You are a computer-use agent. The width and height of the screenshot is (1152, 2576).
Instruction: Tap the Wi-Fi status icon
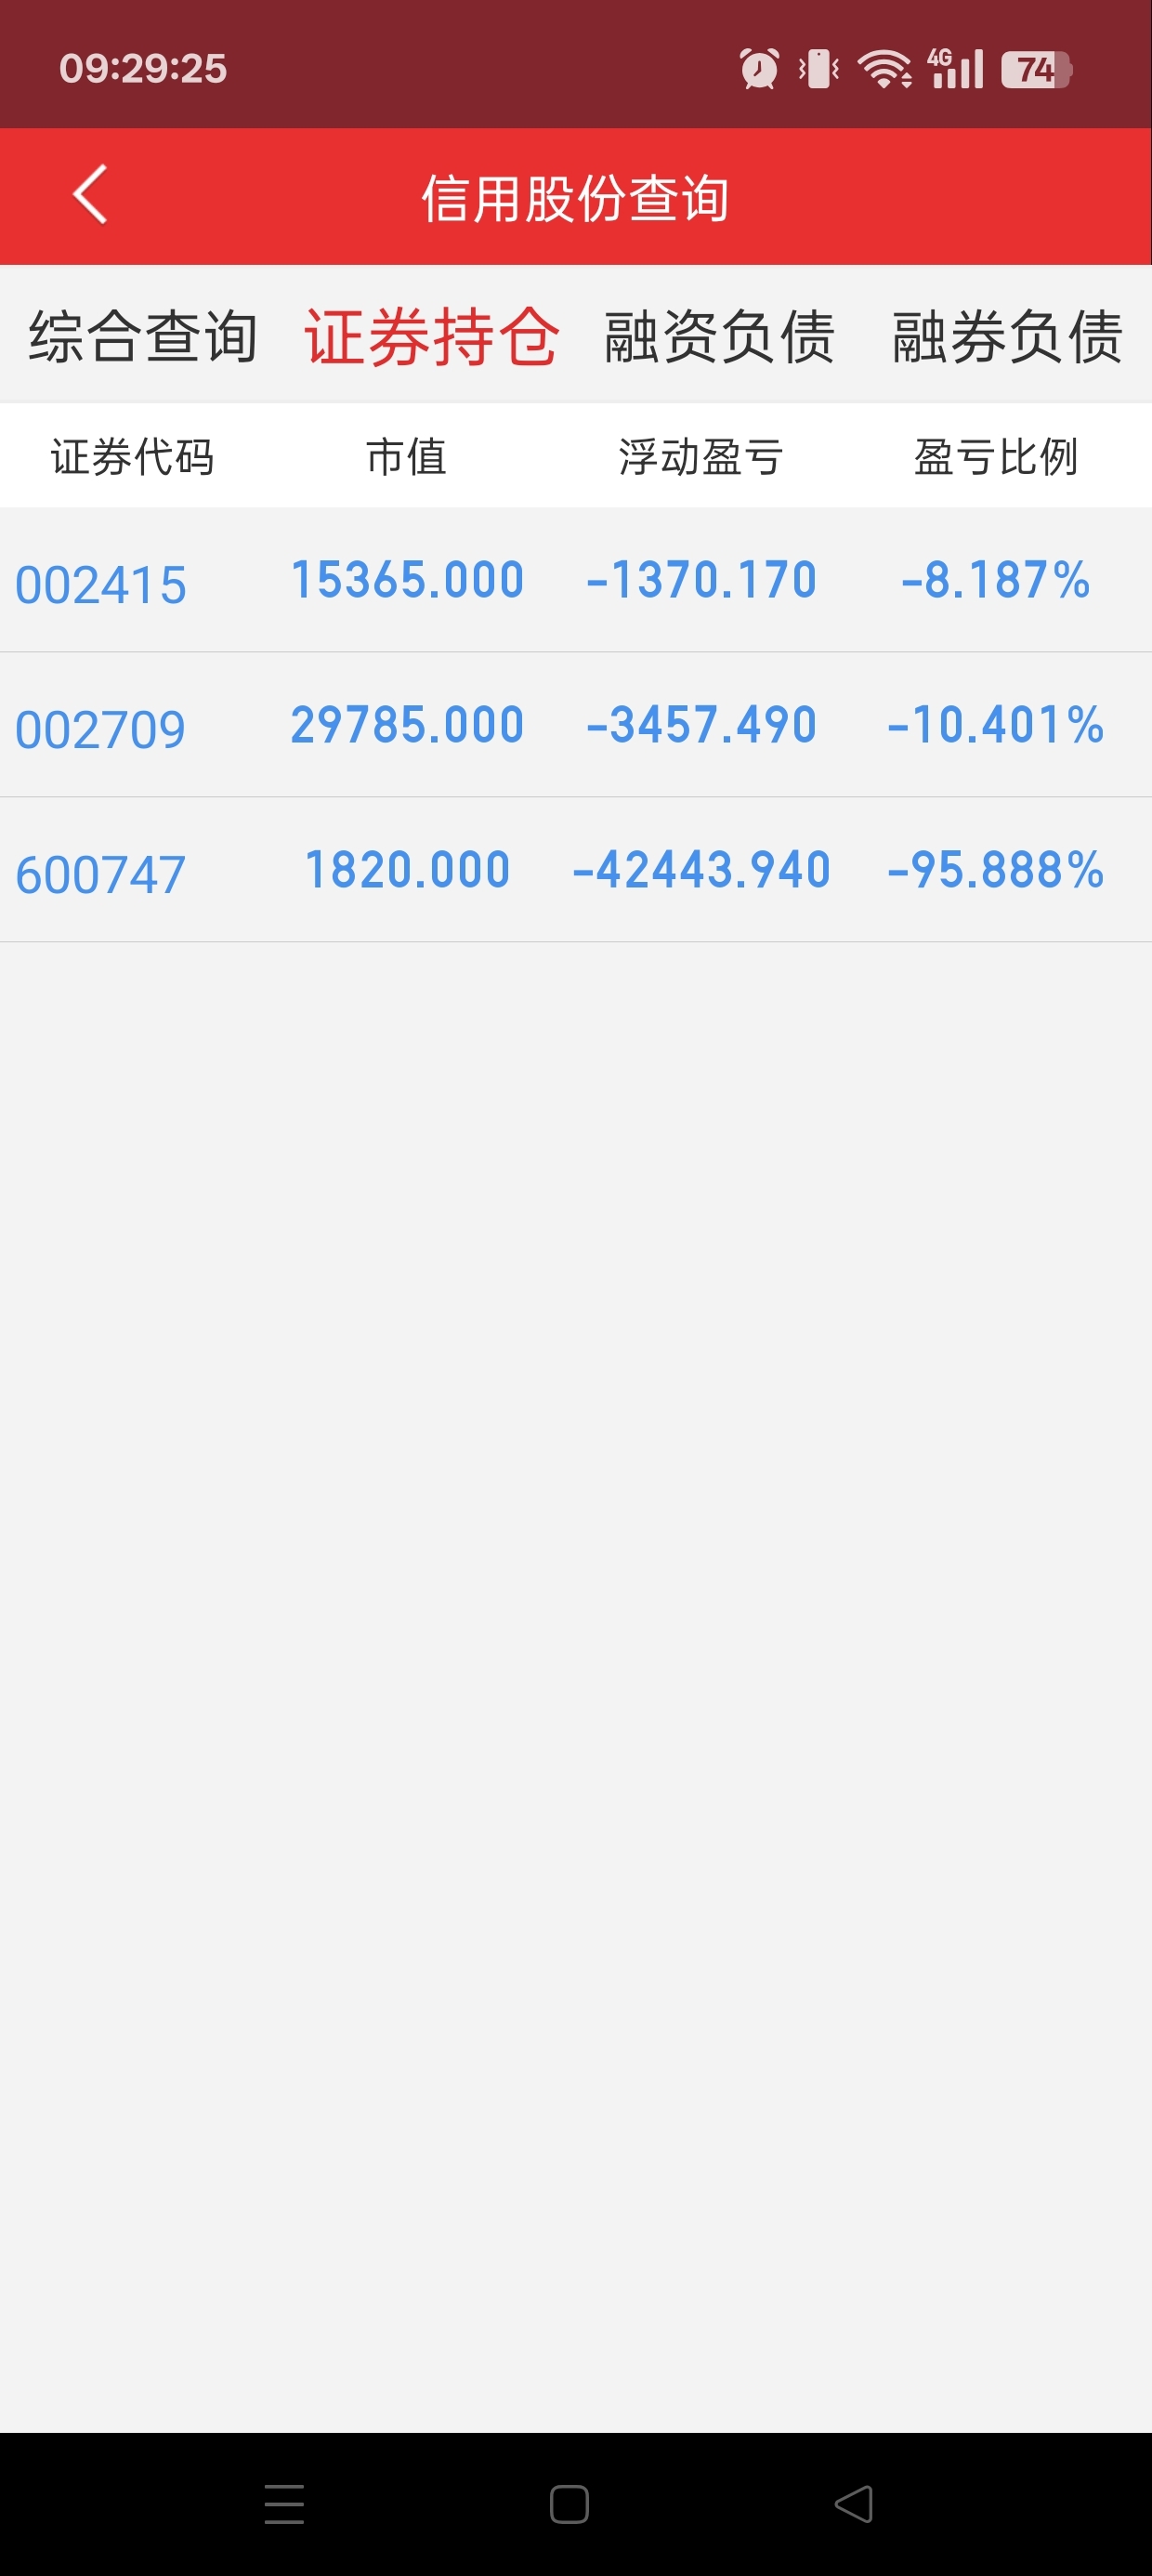pos(885,69)
